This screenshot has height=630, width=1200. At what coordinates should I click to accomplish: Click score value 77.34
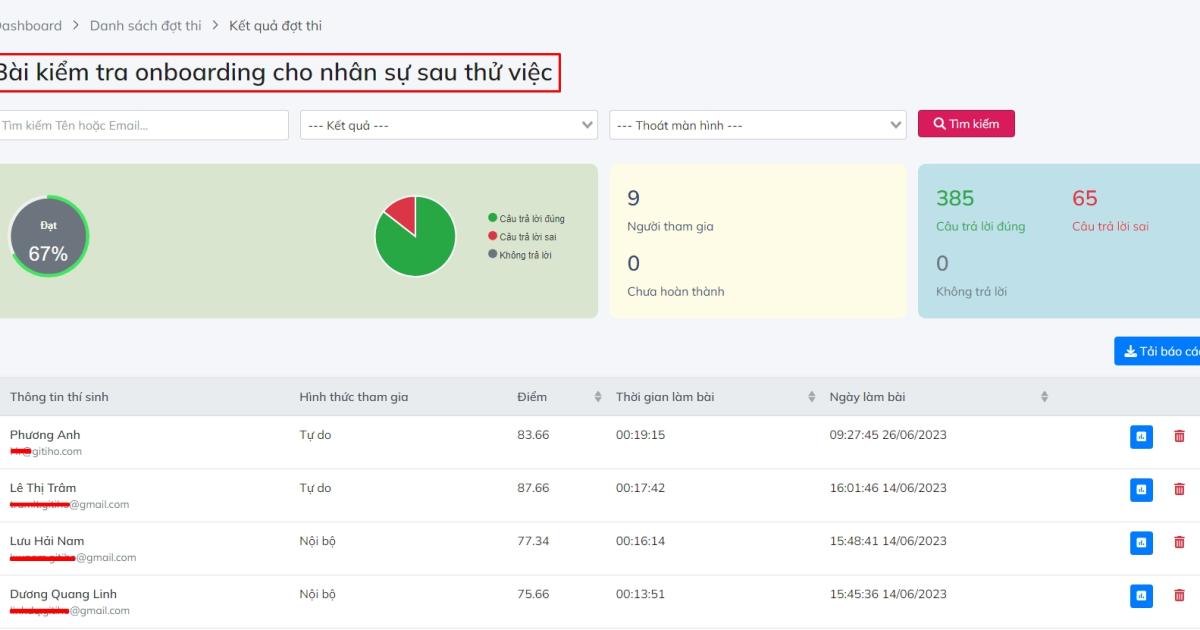(x=533, y=541)
